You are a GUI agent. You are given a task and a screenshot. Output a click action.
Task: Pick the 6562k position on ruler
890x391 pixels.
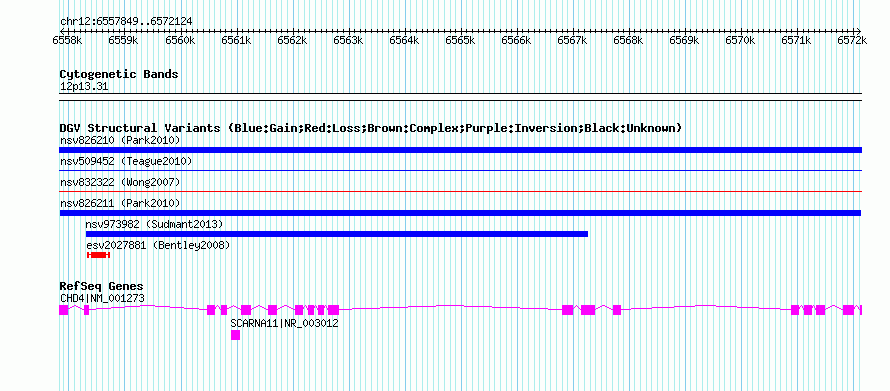click(x=292, y=40)
